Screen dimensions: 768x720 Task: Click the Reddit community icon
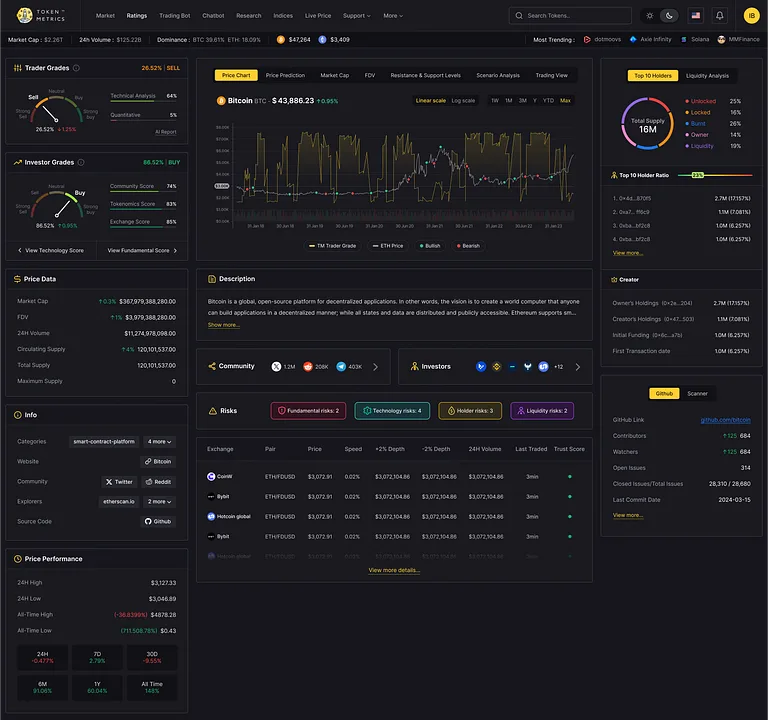click(308, 366)
